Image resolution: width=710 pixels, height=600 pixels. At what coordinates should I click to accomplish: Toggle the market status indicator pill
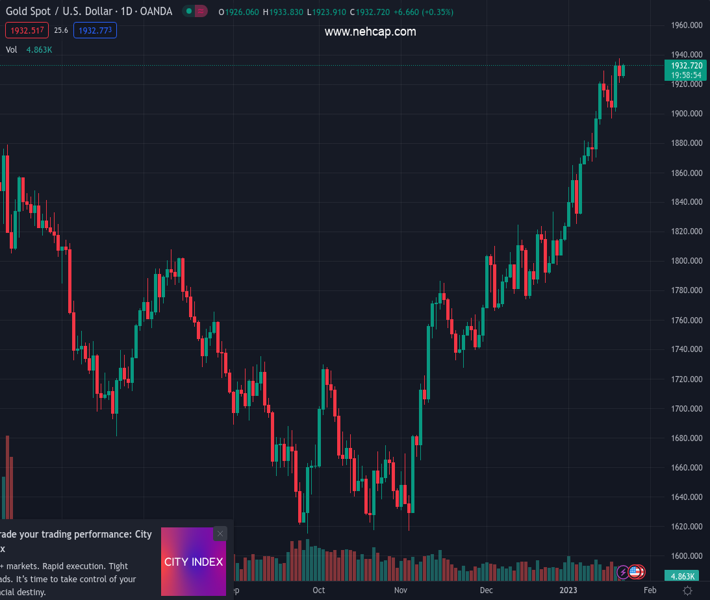195,11
